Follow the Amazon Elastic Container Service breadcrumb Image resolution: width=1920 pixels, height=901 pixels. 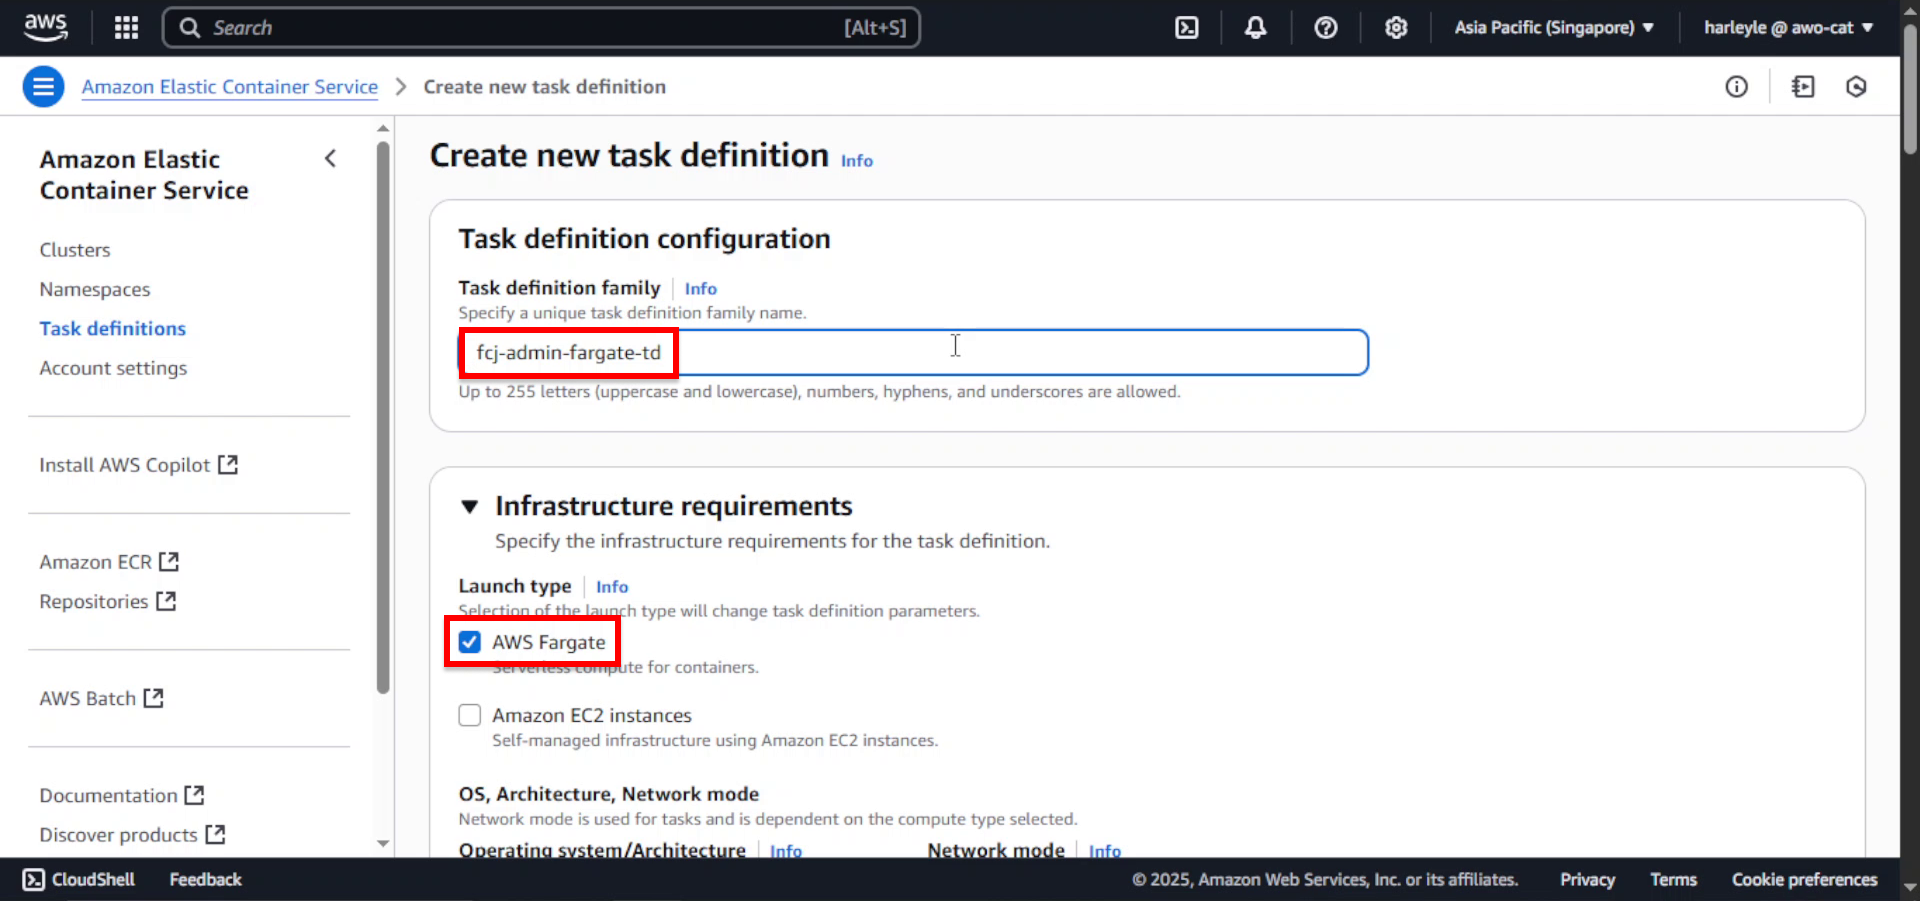click(x=230, y=87)
